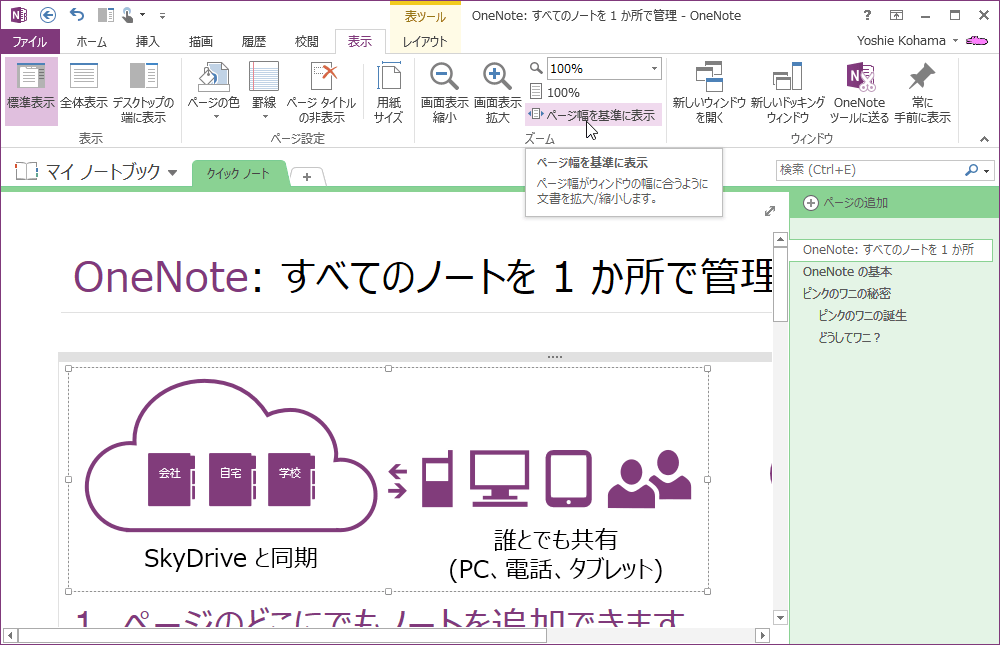Click the 誰とでも共有 caption
Screen dimensions: 1000x645
[555, 540]
